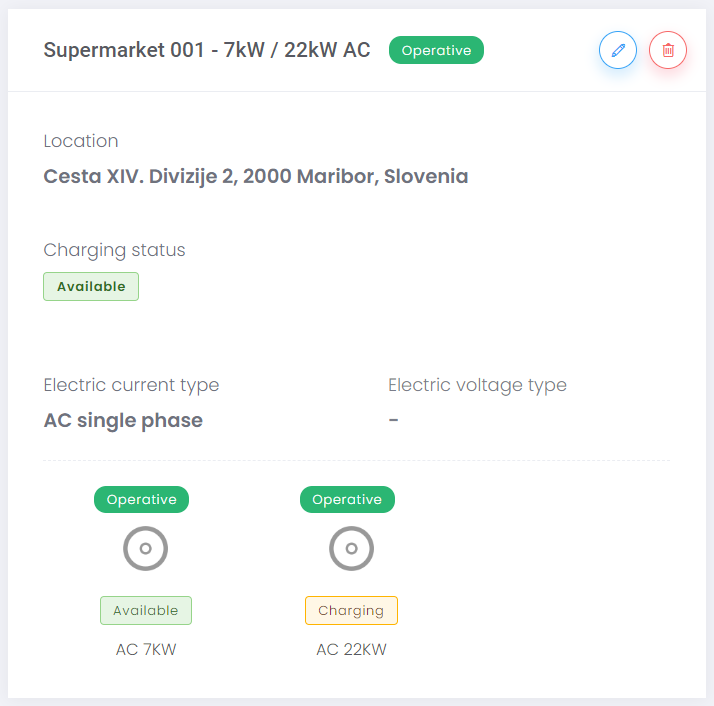
Task: Click the Supermarket 001 station title
Action: (x=207, y=50)
